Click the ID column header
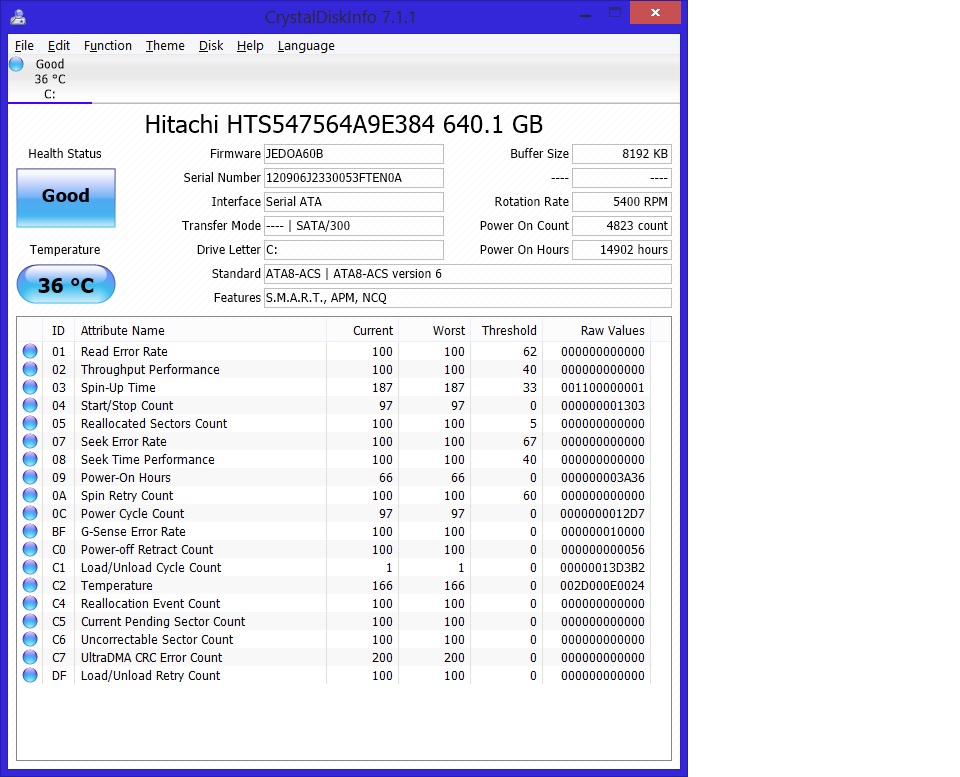Image resolution: width=960 pixels, height=777 pixels. tap(58, 331)
